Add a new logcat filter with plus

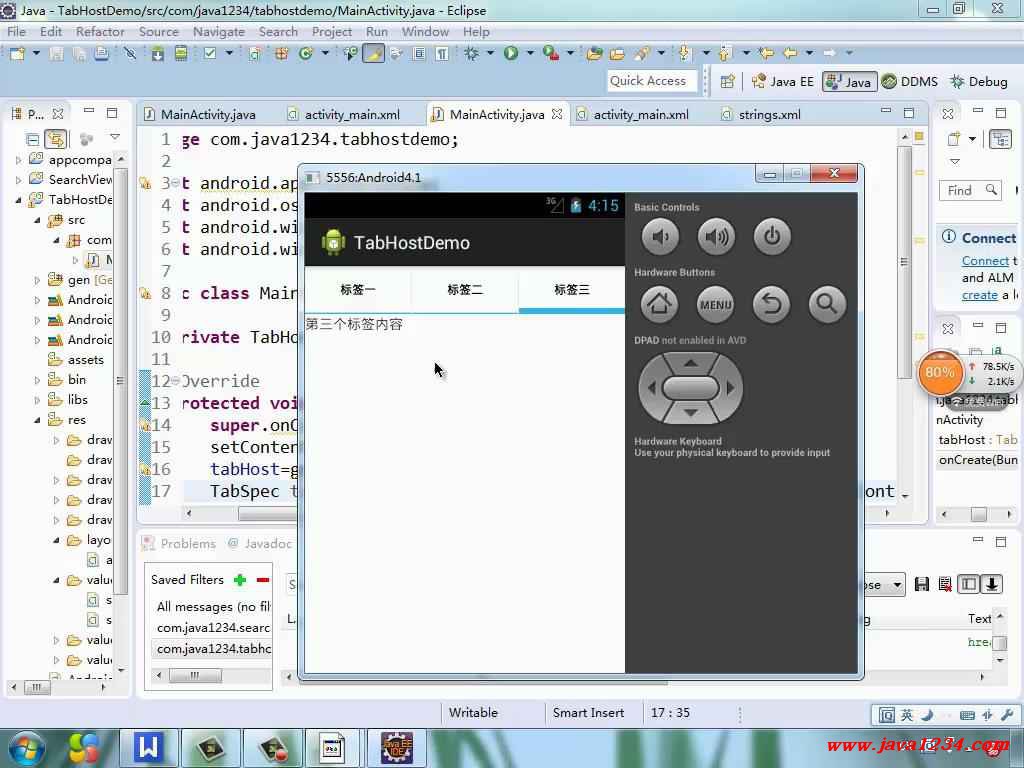pos(240,580)
